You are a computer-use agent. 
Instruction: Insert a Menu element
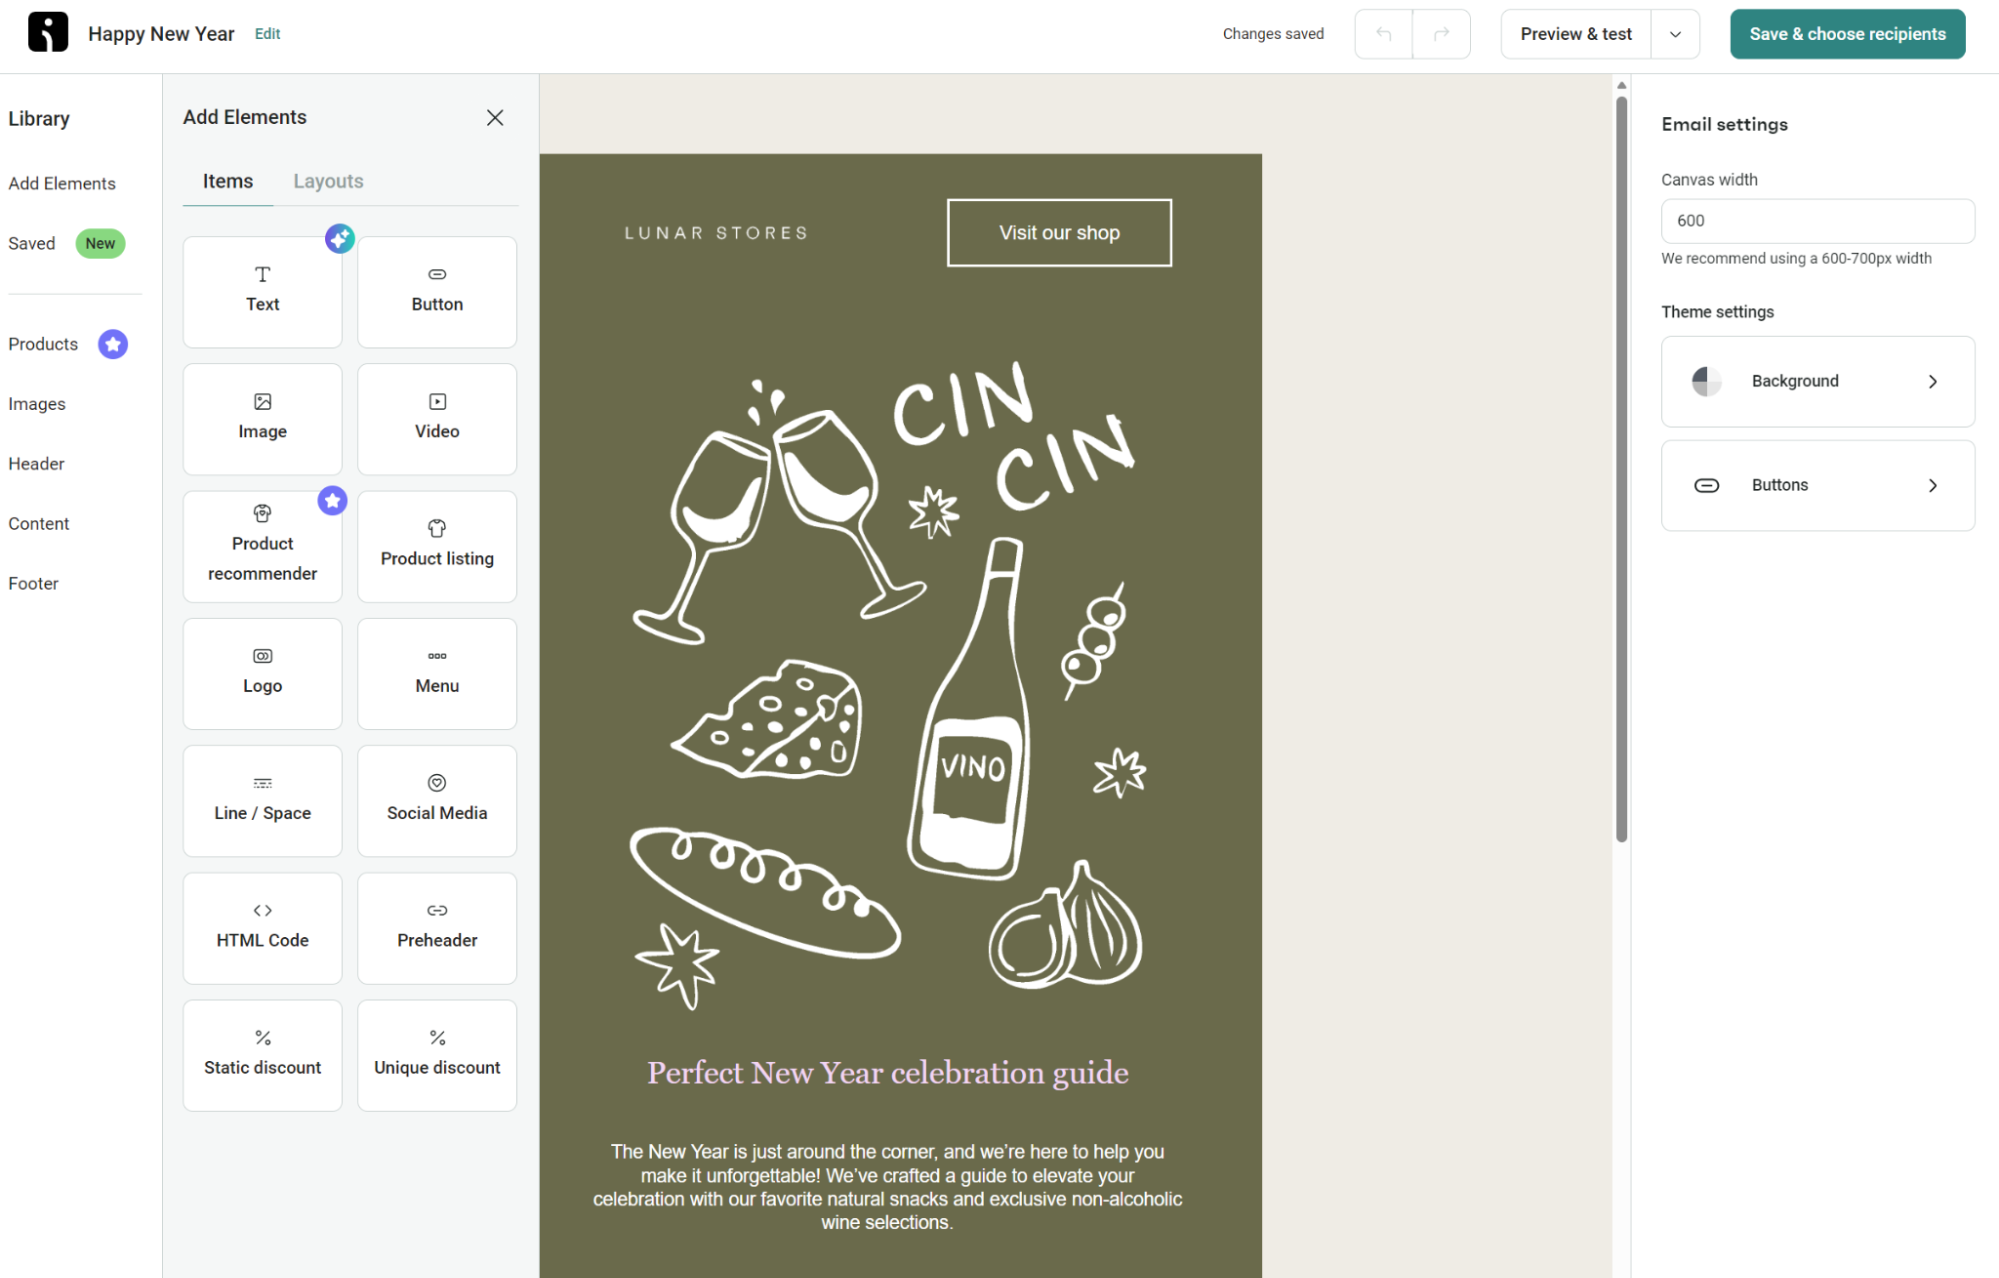[x=436, y=672]
